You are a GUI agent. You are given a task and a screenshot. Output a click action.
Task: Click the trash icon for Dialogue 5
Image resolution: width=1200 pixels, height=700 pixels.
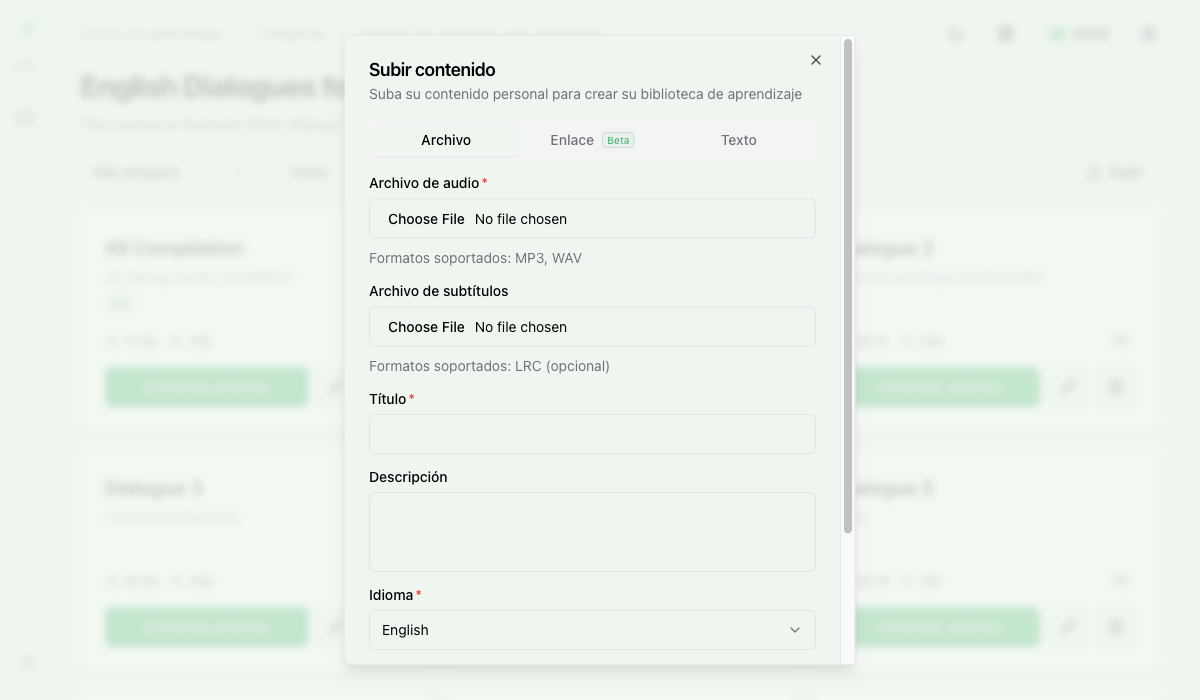(1117, 627)
